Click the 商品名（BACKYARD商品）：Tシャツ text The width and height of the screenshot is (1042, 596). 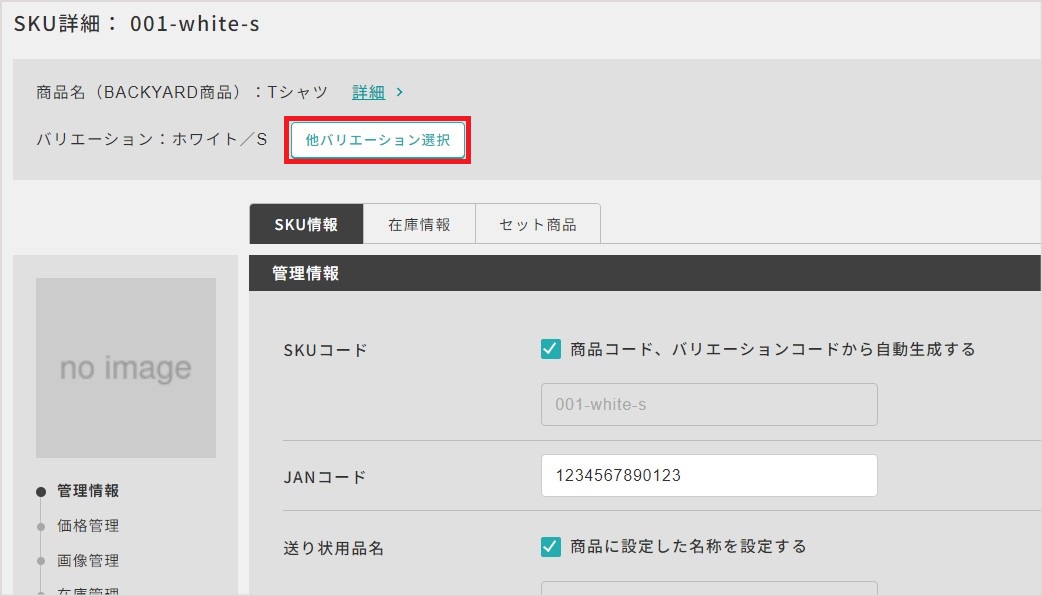182,92
